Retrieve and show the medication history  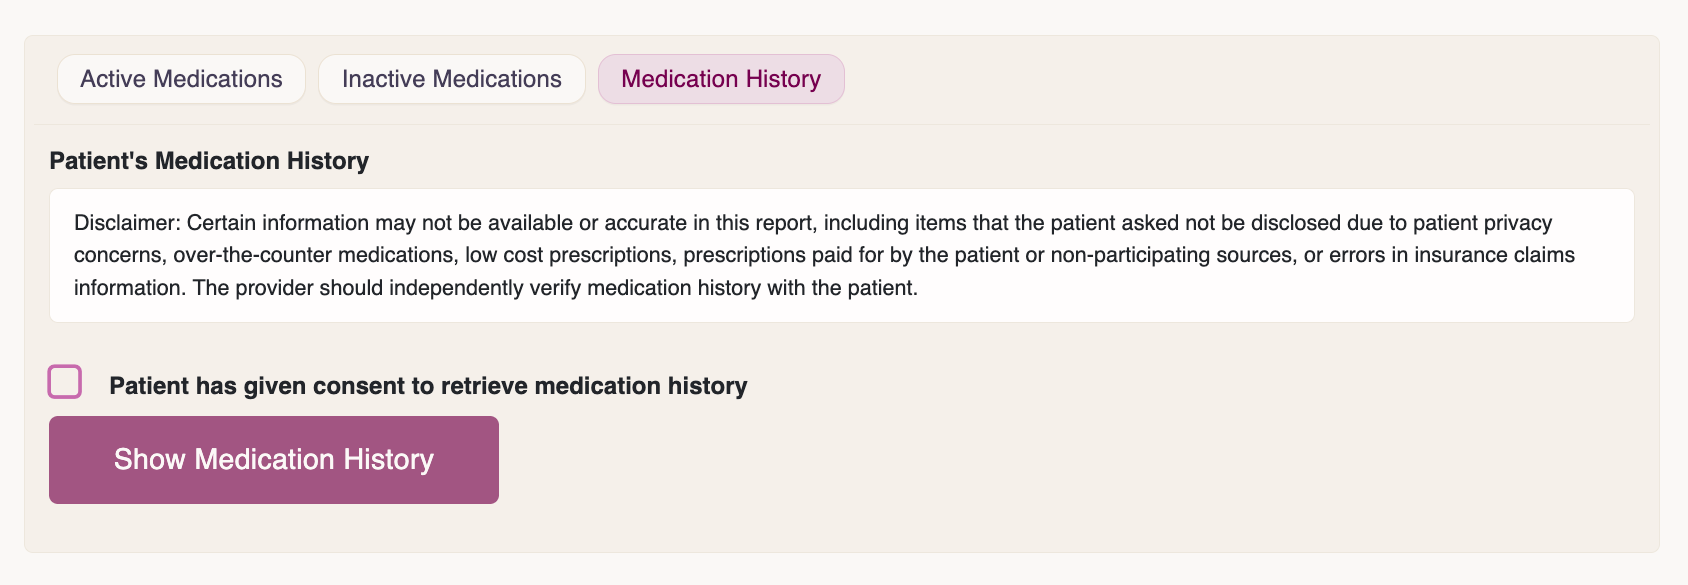(x=273, y=460)
